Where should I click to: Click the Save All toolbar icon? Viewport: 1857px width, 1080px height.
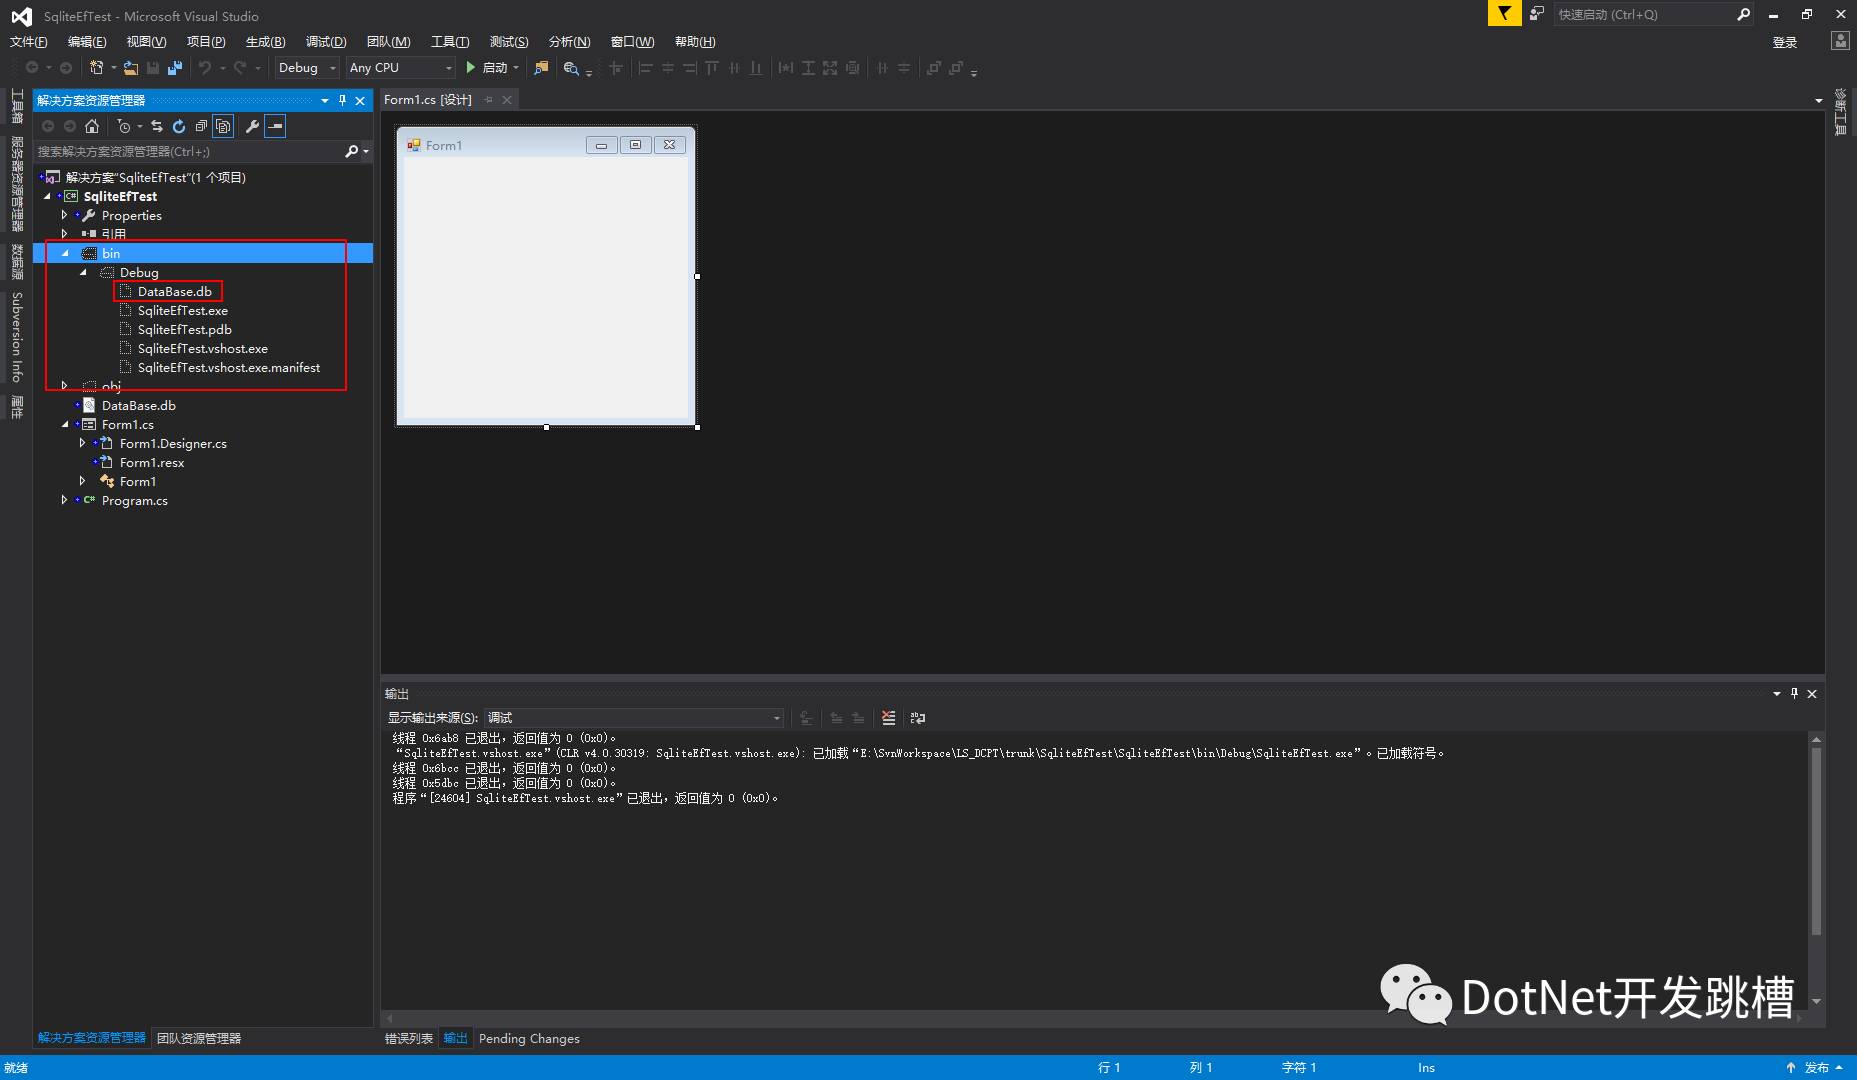click(x=175, y=68)
